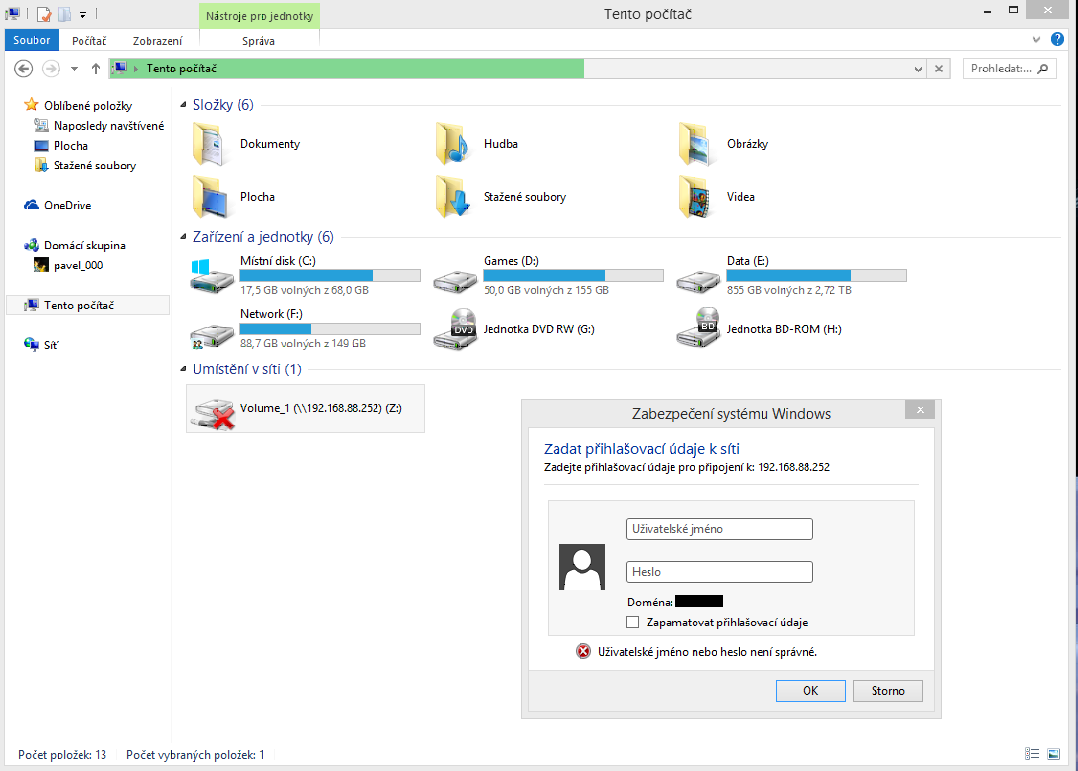Open the address bar history dropdown
This screenshot has width=1078, height=771.
pos(918,68)
